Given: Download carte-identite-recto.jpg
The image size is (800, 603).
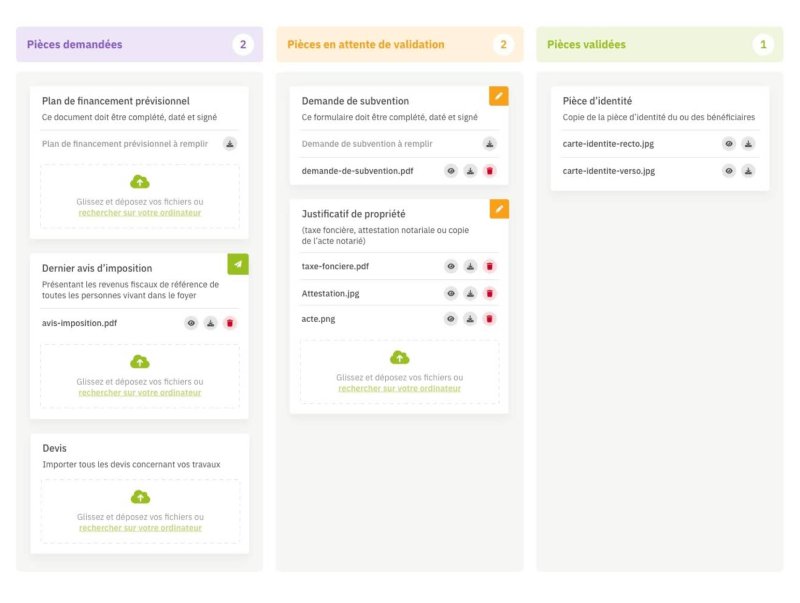Looking at the screenshot, I should (749, 144).
